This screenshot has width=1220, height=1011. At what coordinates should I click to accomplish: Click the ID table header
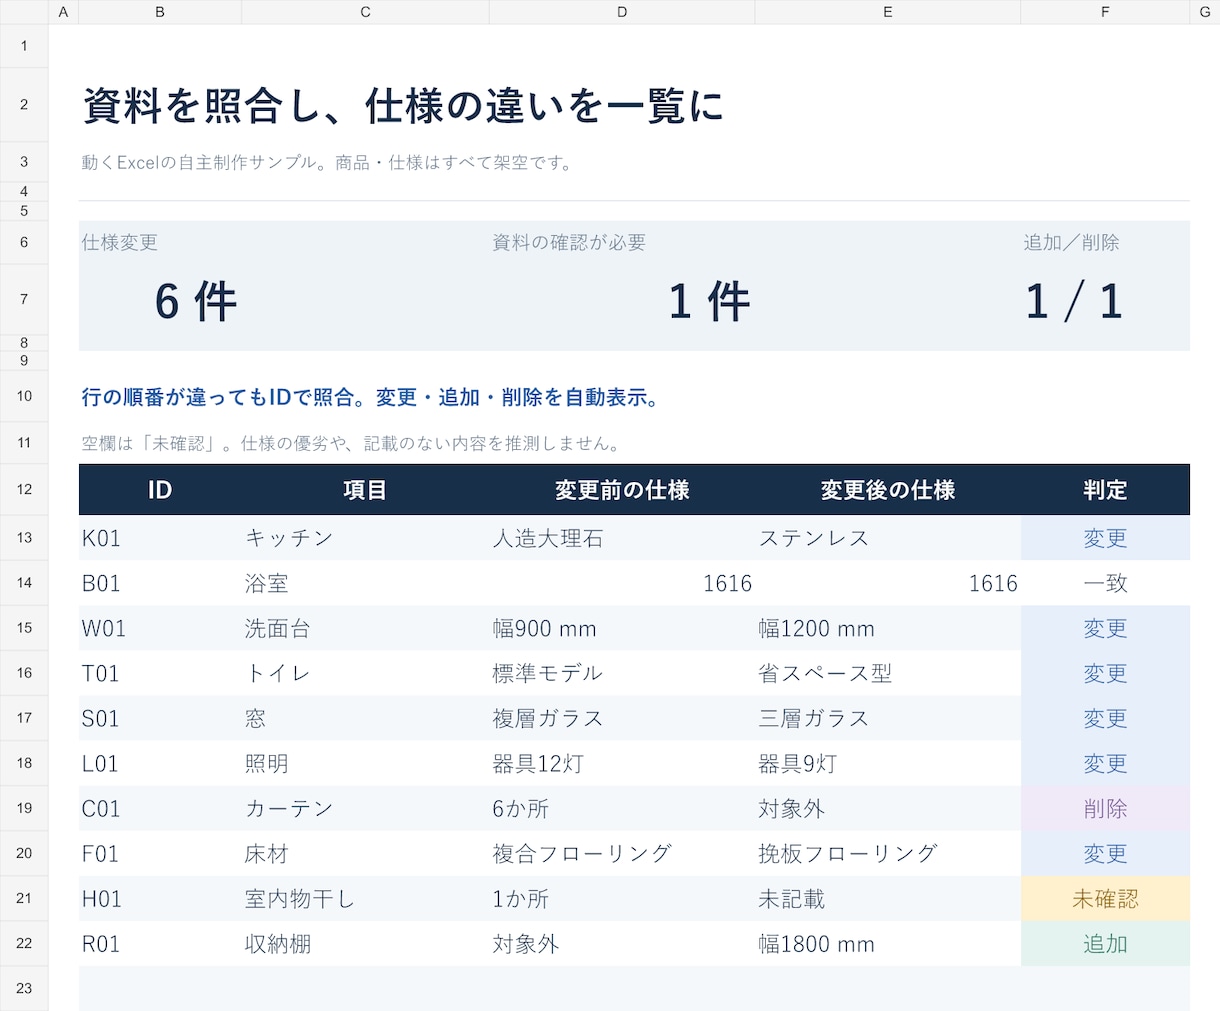pos(160,490)
